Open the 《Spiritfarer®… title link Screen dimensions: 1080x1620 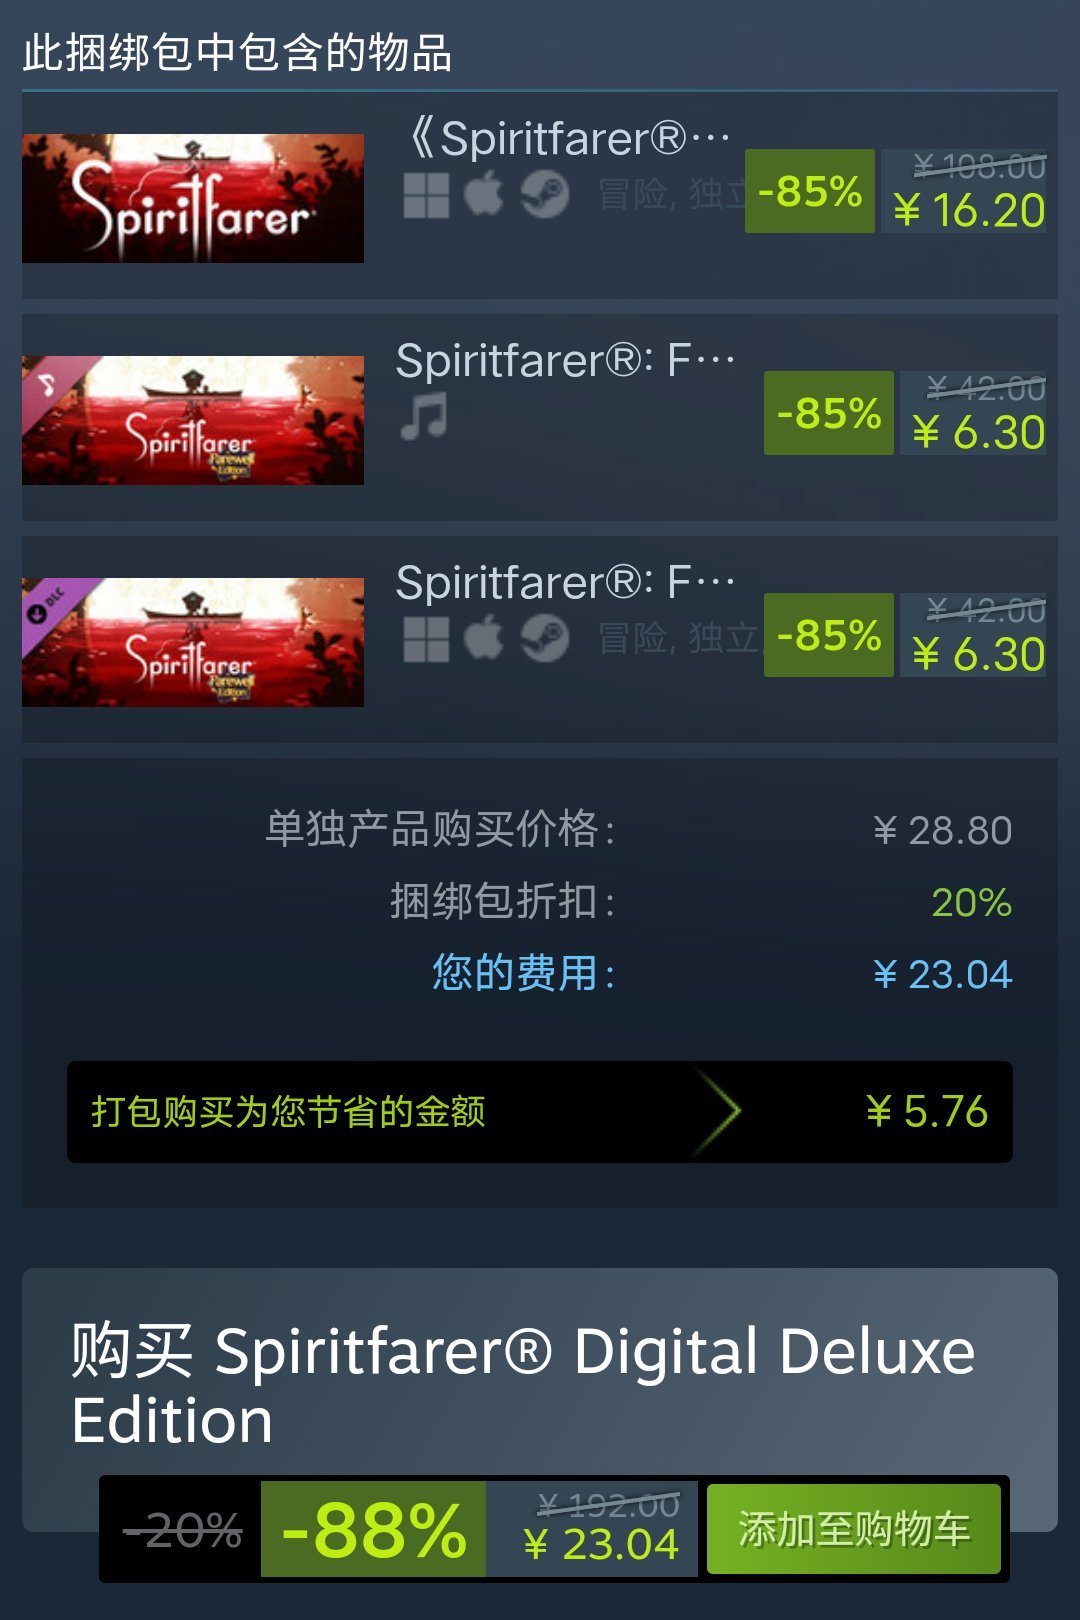[569, 138]
